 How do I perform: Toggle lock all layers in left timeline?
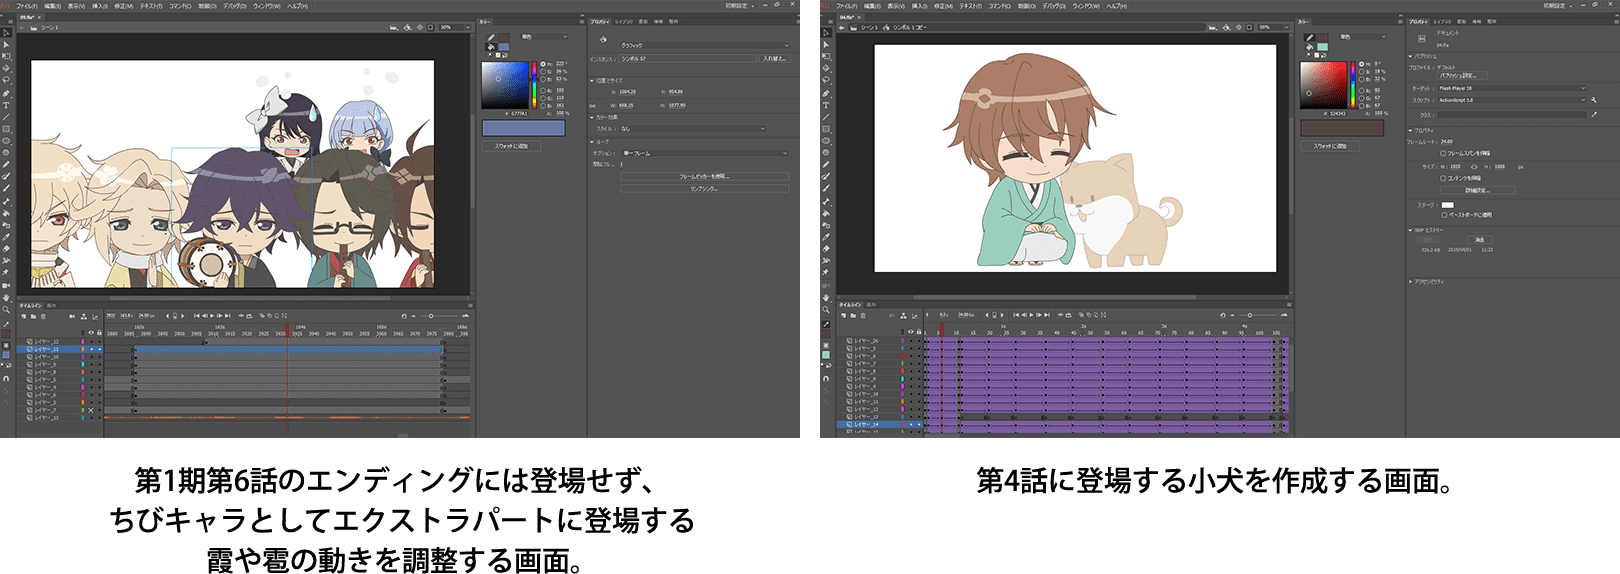[99, 332]
